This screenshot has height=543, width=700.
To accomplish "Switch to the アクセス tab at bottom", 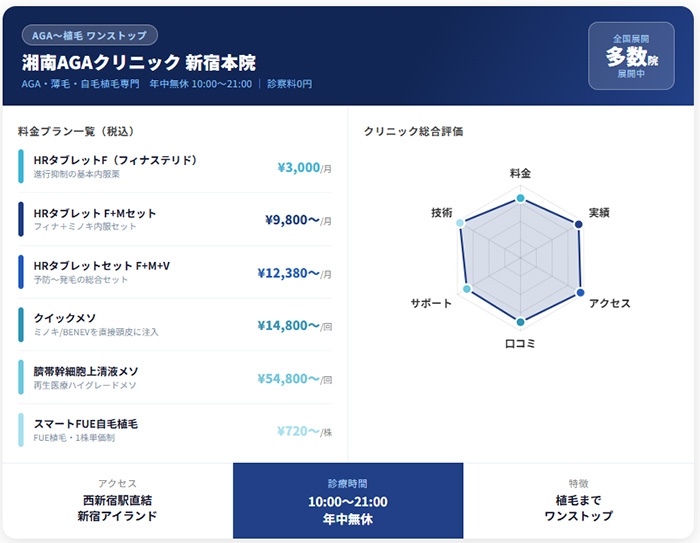I will 117,501.
